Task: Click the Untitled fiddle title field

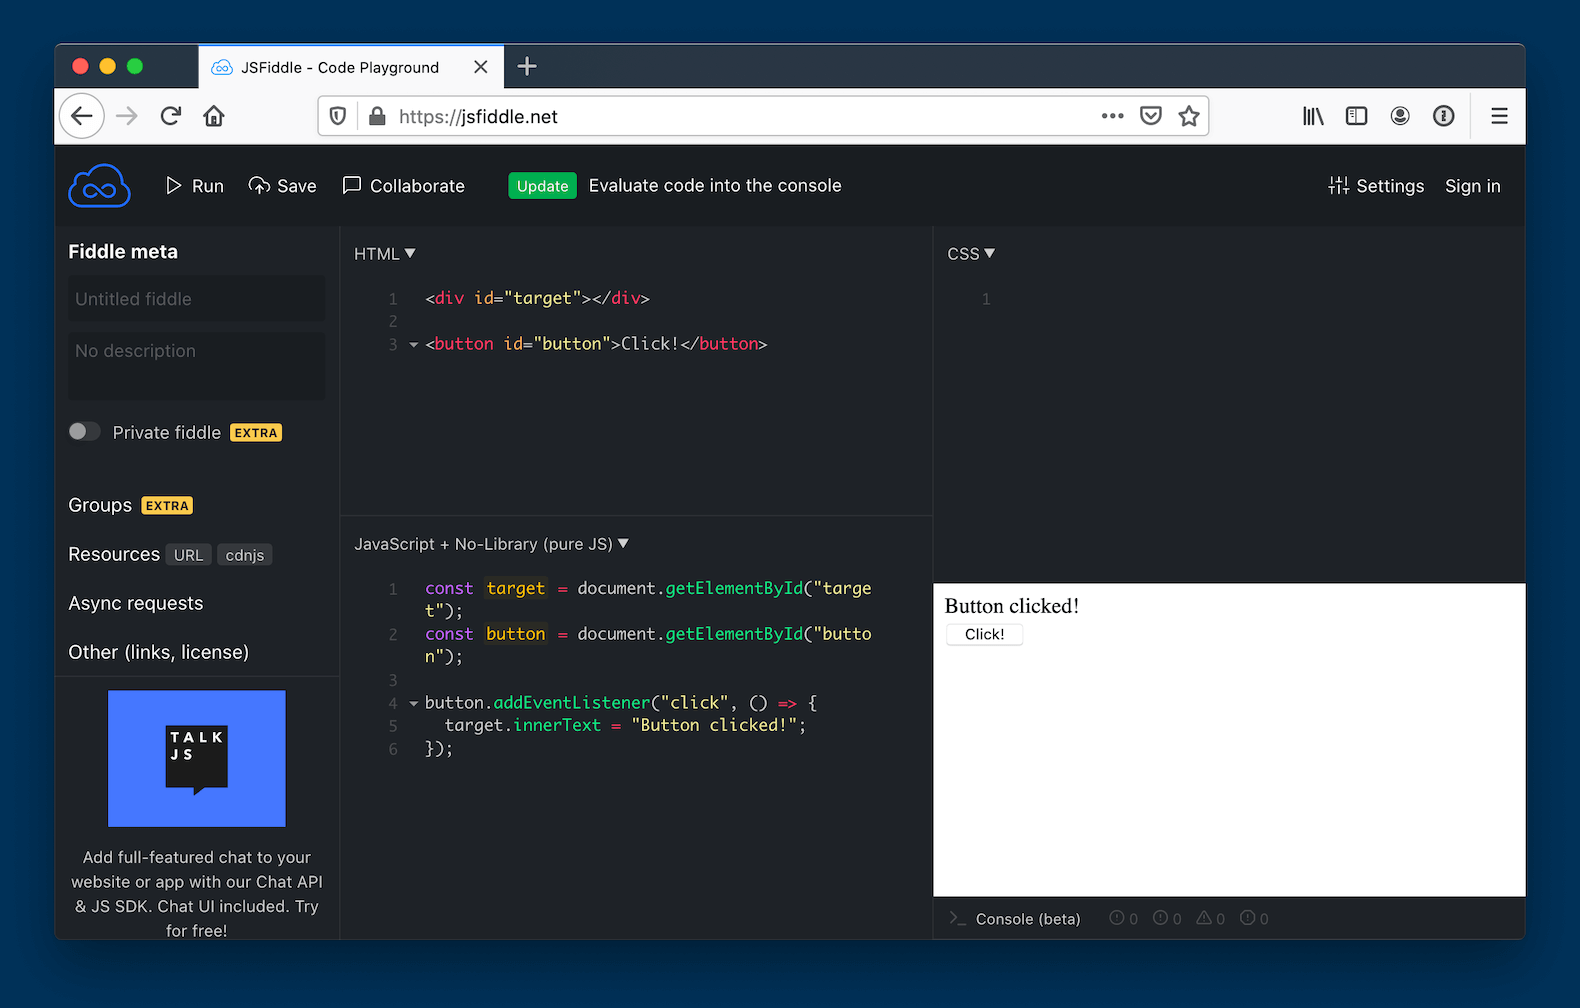Action: point(196,299)
